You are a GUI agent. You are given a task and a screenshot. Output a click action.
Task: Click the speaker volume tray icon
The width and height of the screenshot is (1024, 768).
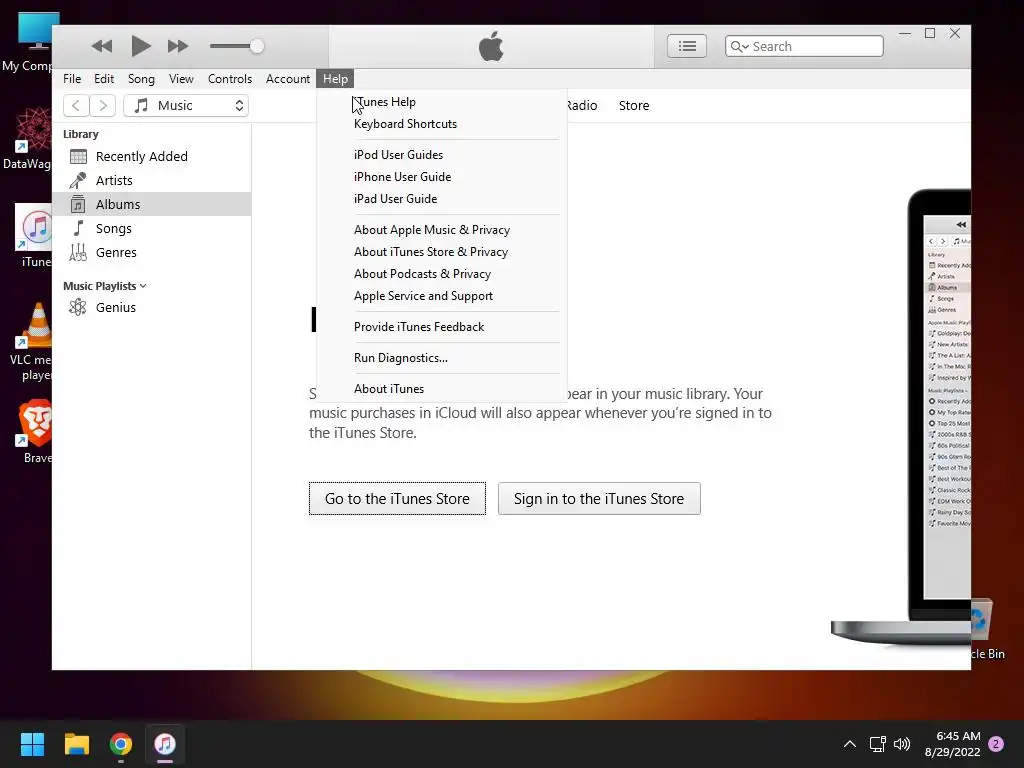point(902,744)
